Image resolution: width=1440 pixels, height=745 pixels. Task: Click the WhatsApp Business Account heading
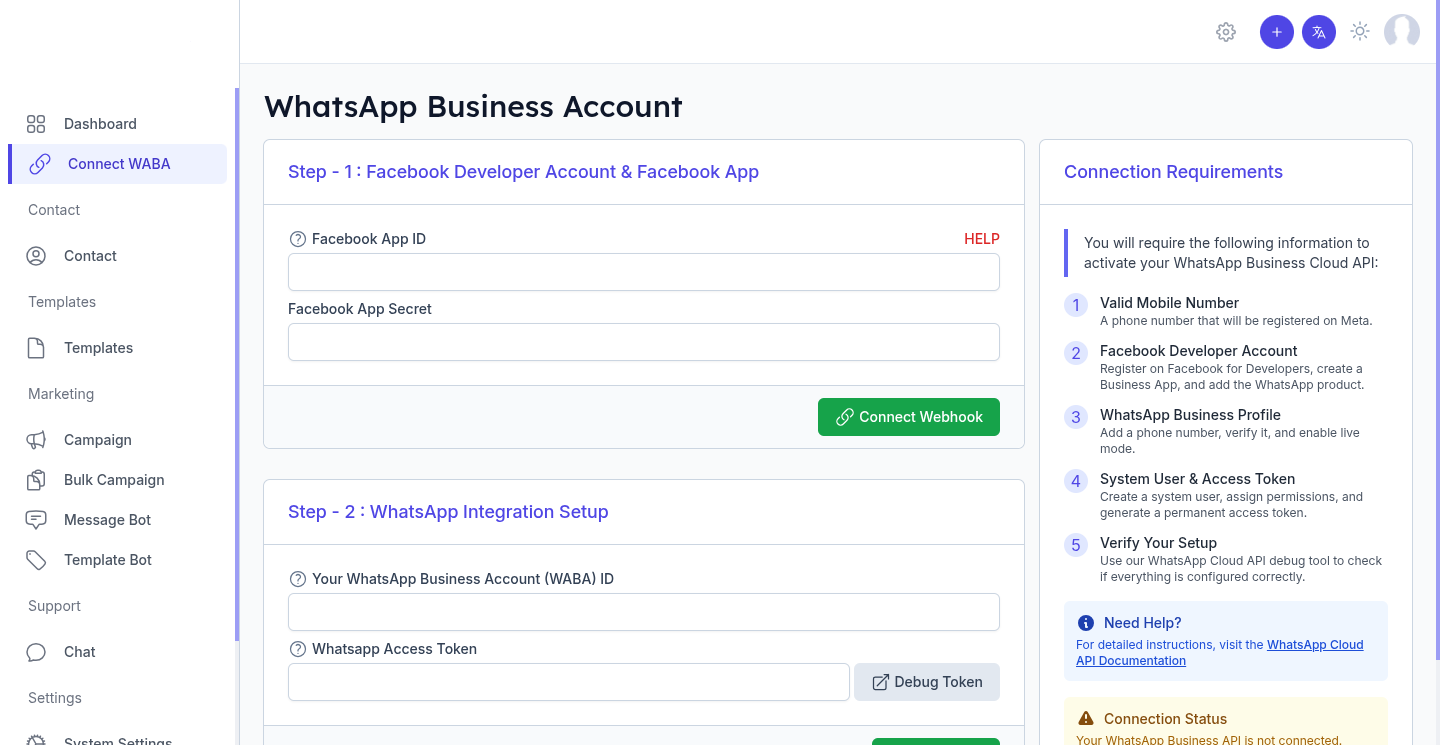[473, 106]
